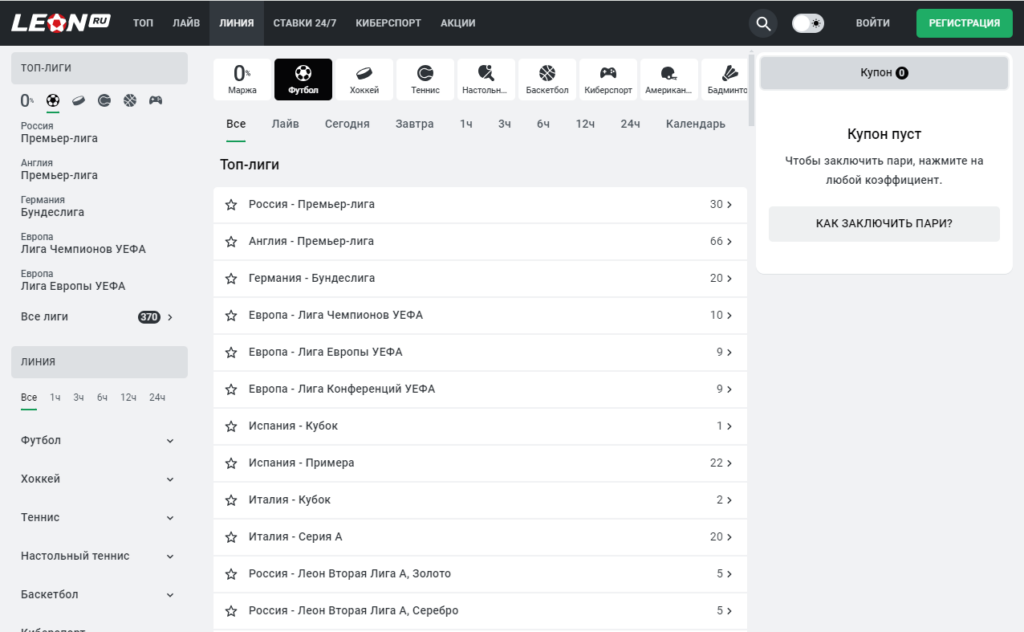
Task: Open Европа Лига Чемпионов УЕФА in sidebar
Action: point(83,244)
